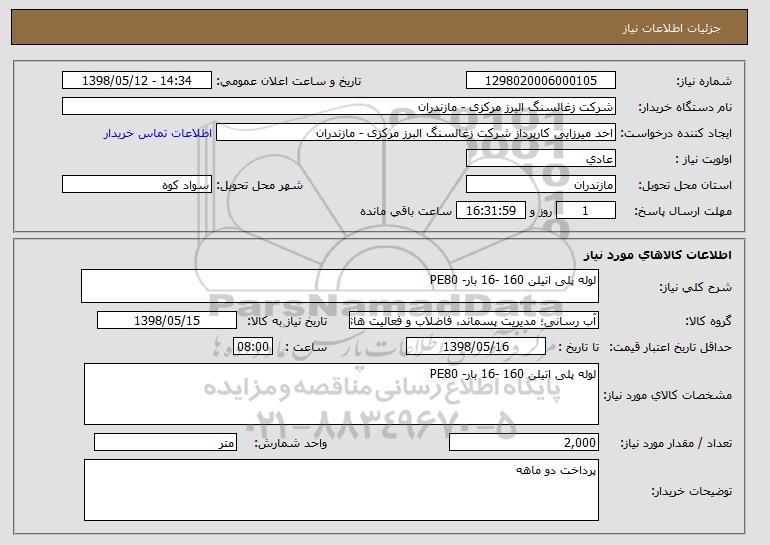Screen dimensions: 770x545
Task: Click the label مشخصات کالای مورد نیاز
Action: click(667, 395)
